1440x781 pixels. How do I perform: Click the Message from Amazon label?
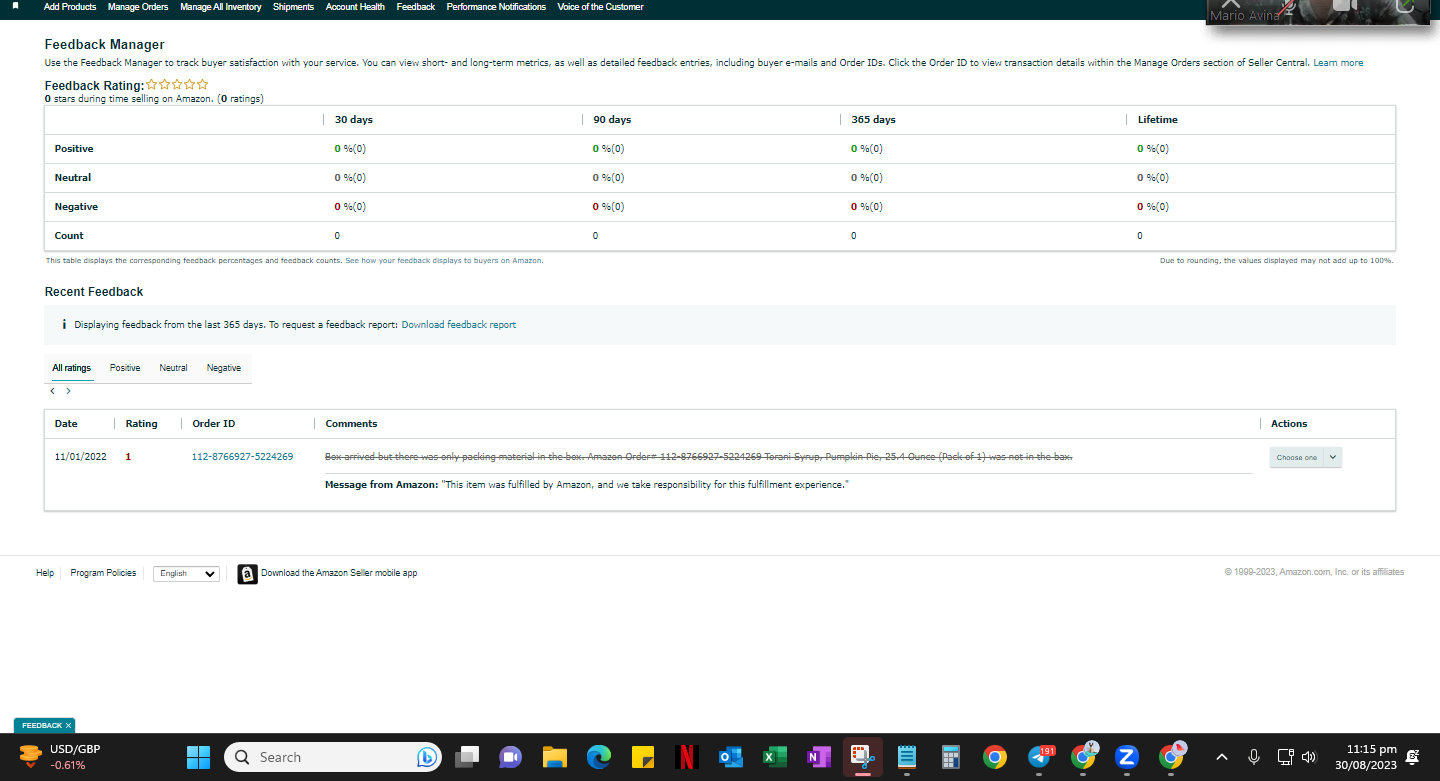[x=381, y=485]
